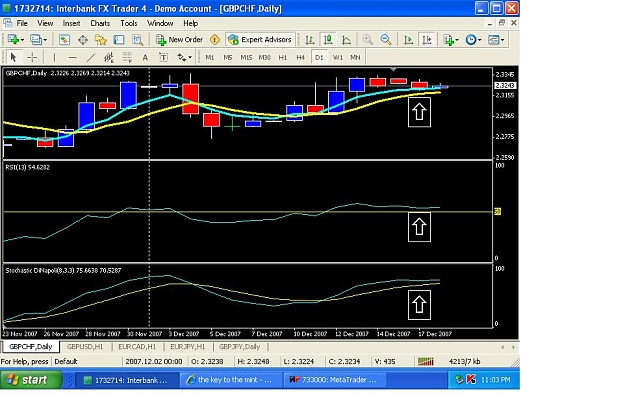Select the Horizontal Line drawing tool
The width and height of the screenshot is (625, 405).
point(73,57)
